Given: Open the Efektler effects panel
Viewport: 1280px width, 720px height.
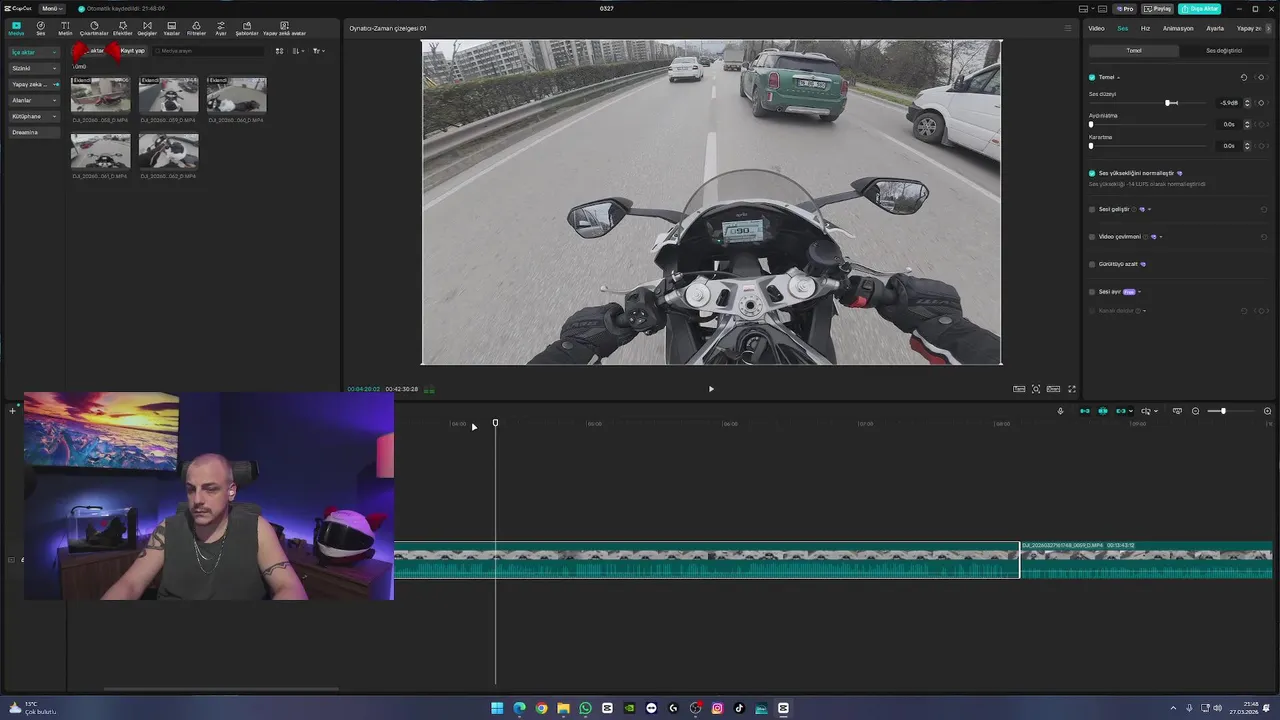Looking at the screenshot, I should click(123, 28).
